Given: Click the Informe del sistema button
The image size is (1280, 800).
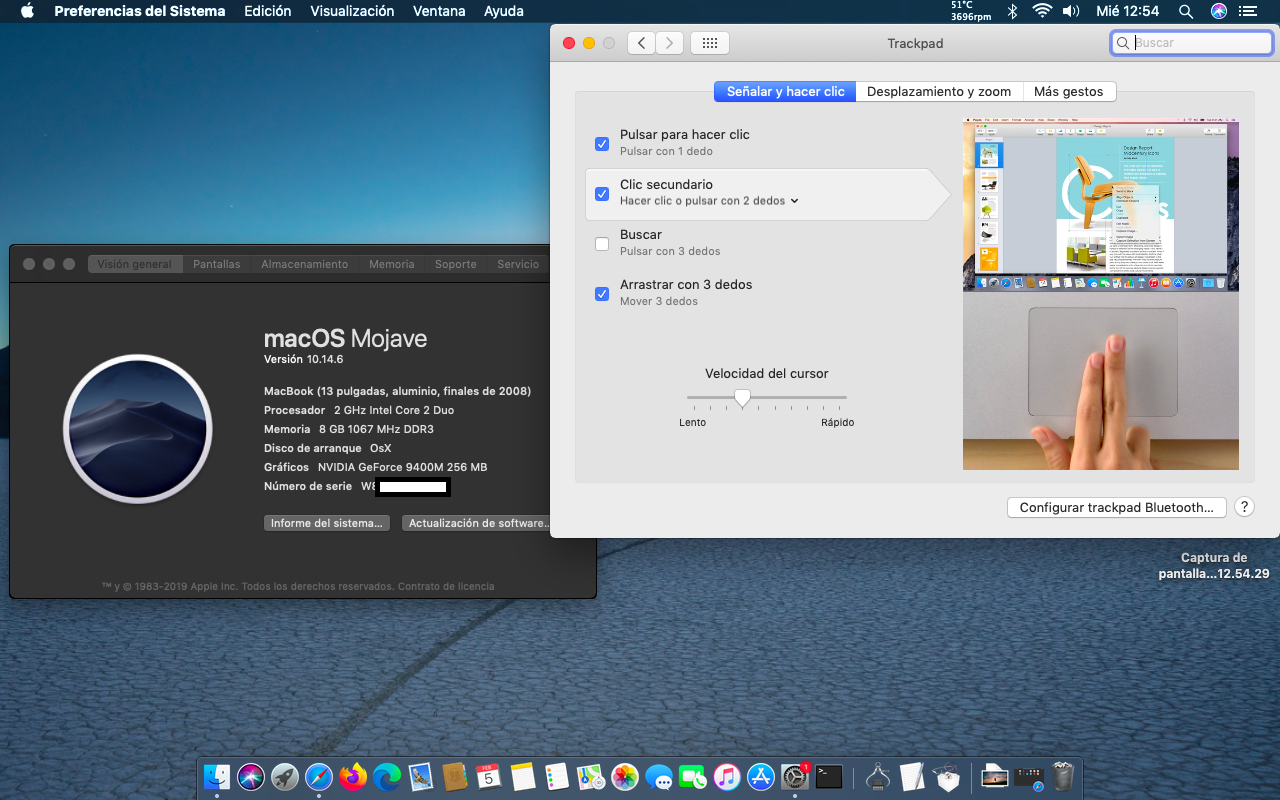Looking at the screenshot, I should pos(327,523).
